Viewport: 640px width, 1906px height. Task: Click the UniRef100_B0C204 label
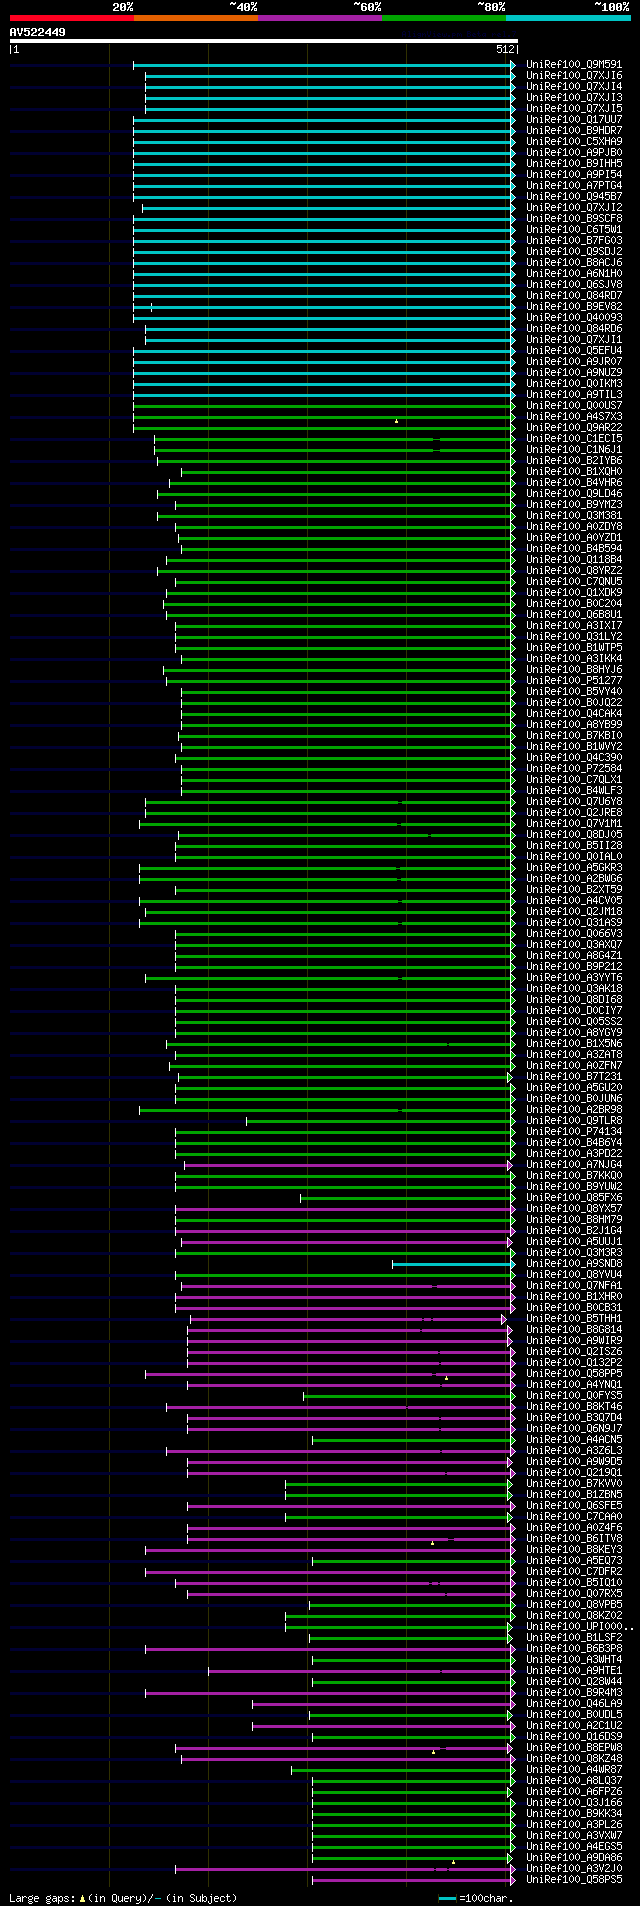(x=574, y=603)
